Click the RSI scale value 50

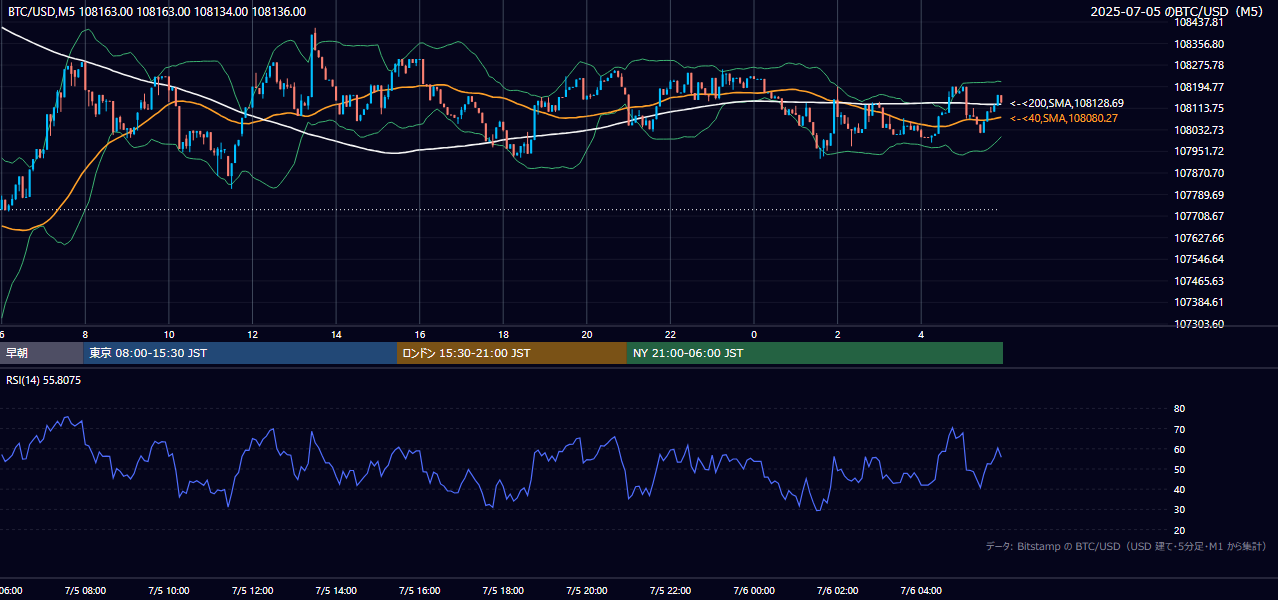click(x=1179, y=469)
